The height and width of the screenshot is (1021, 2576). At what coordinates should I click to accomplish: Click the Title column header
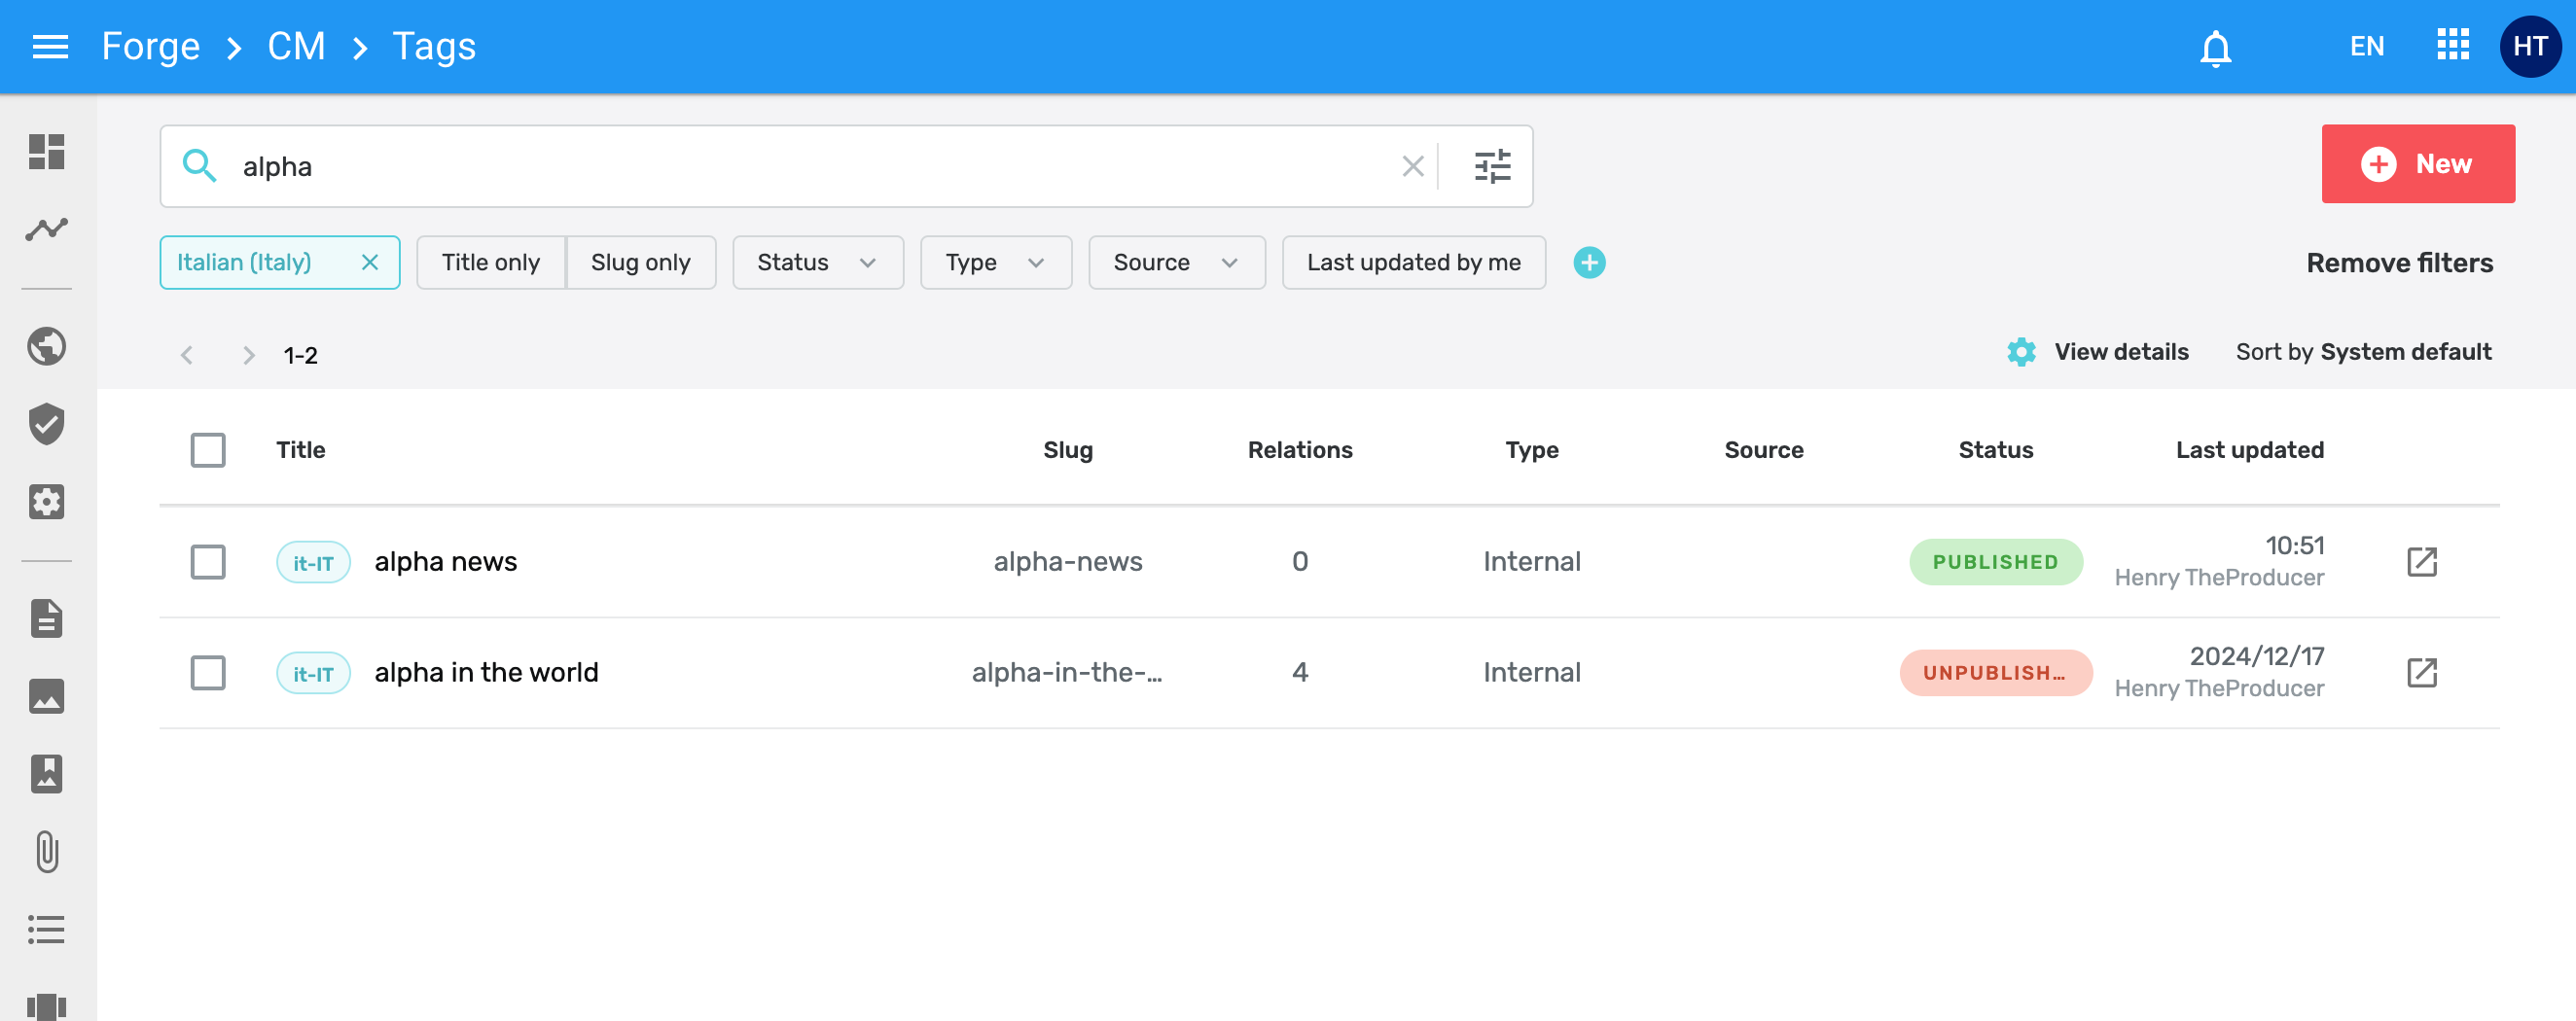300,450
